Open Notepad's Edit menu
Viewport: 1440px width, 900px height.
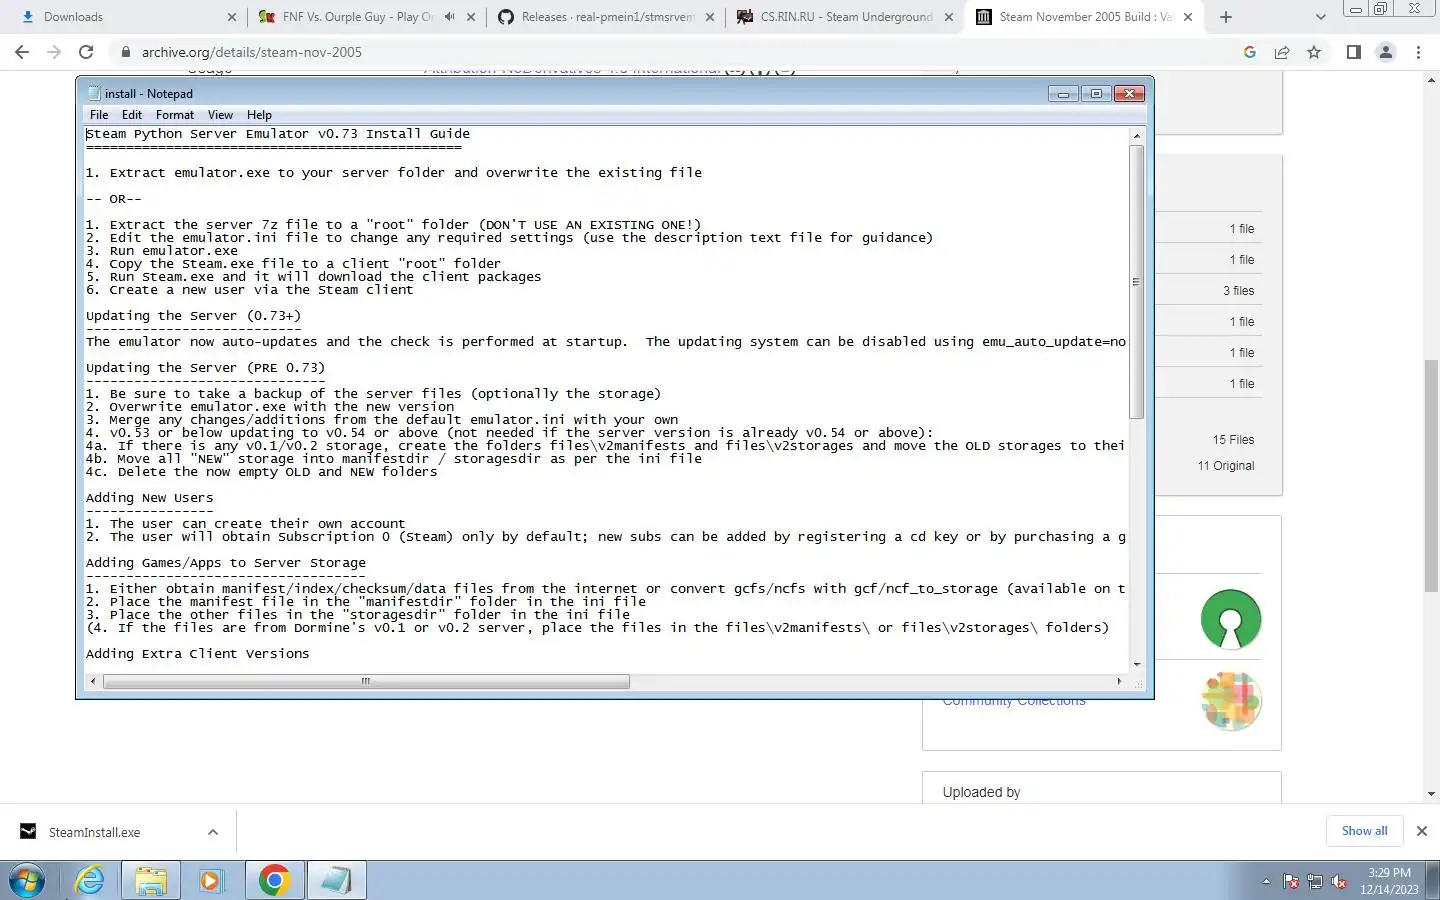point(132,115)
